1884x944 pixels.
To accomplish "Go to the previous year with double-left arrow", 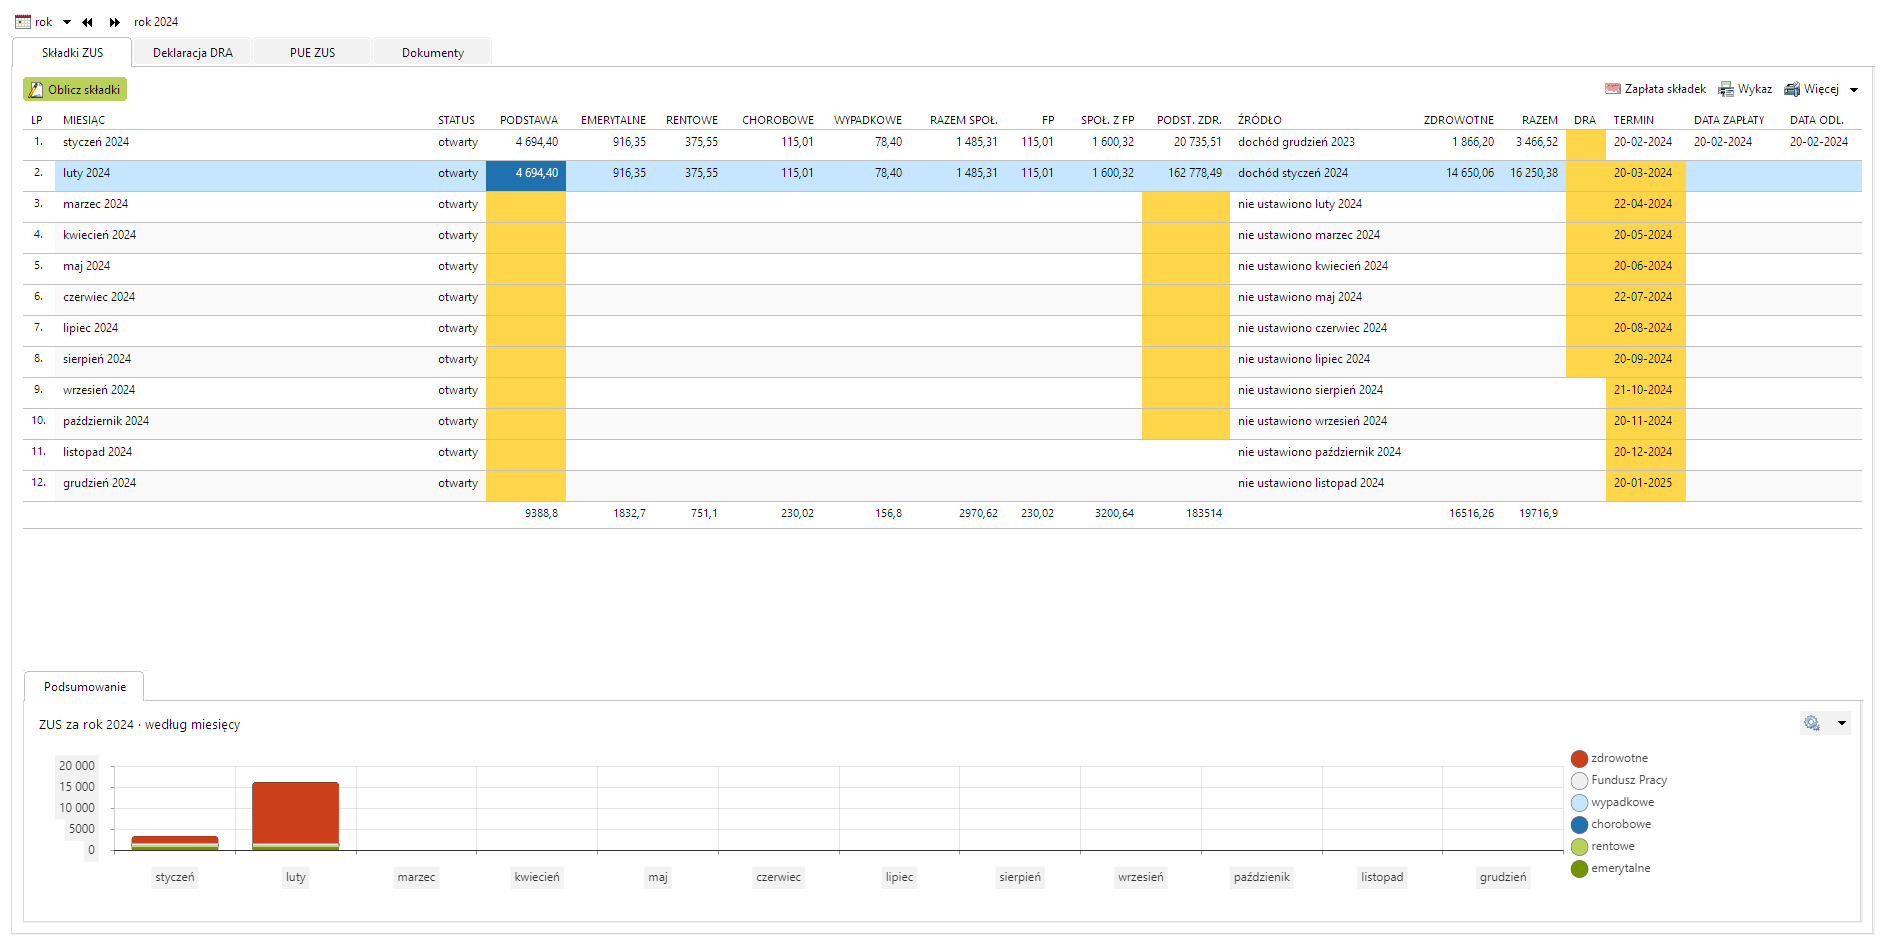I will (87, 22).
